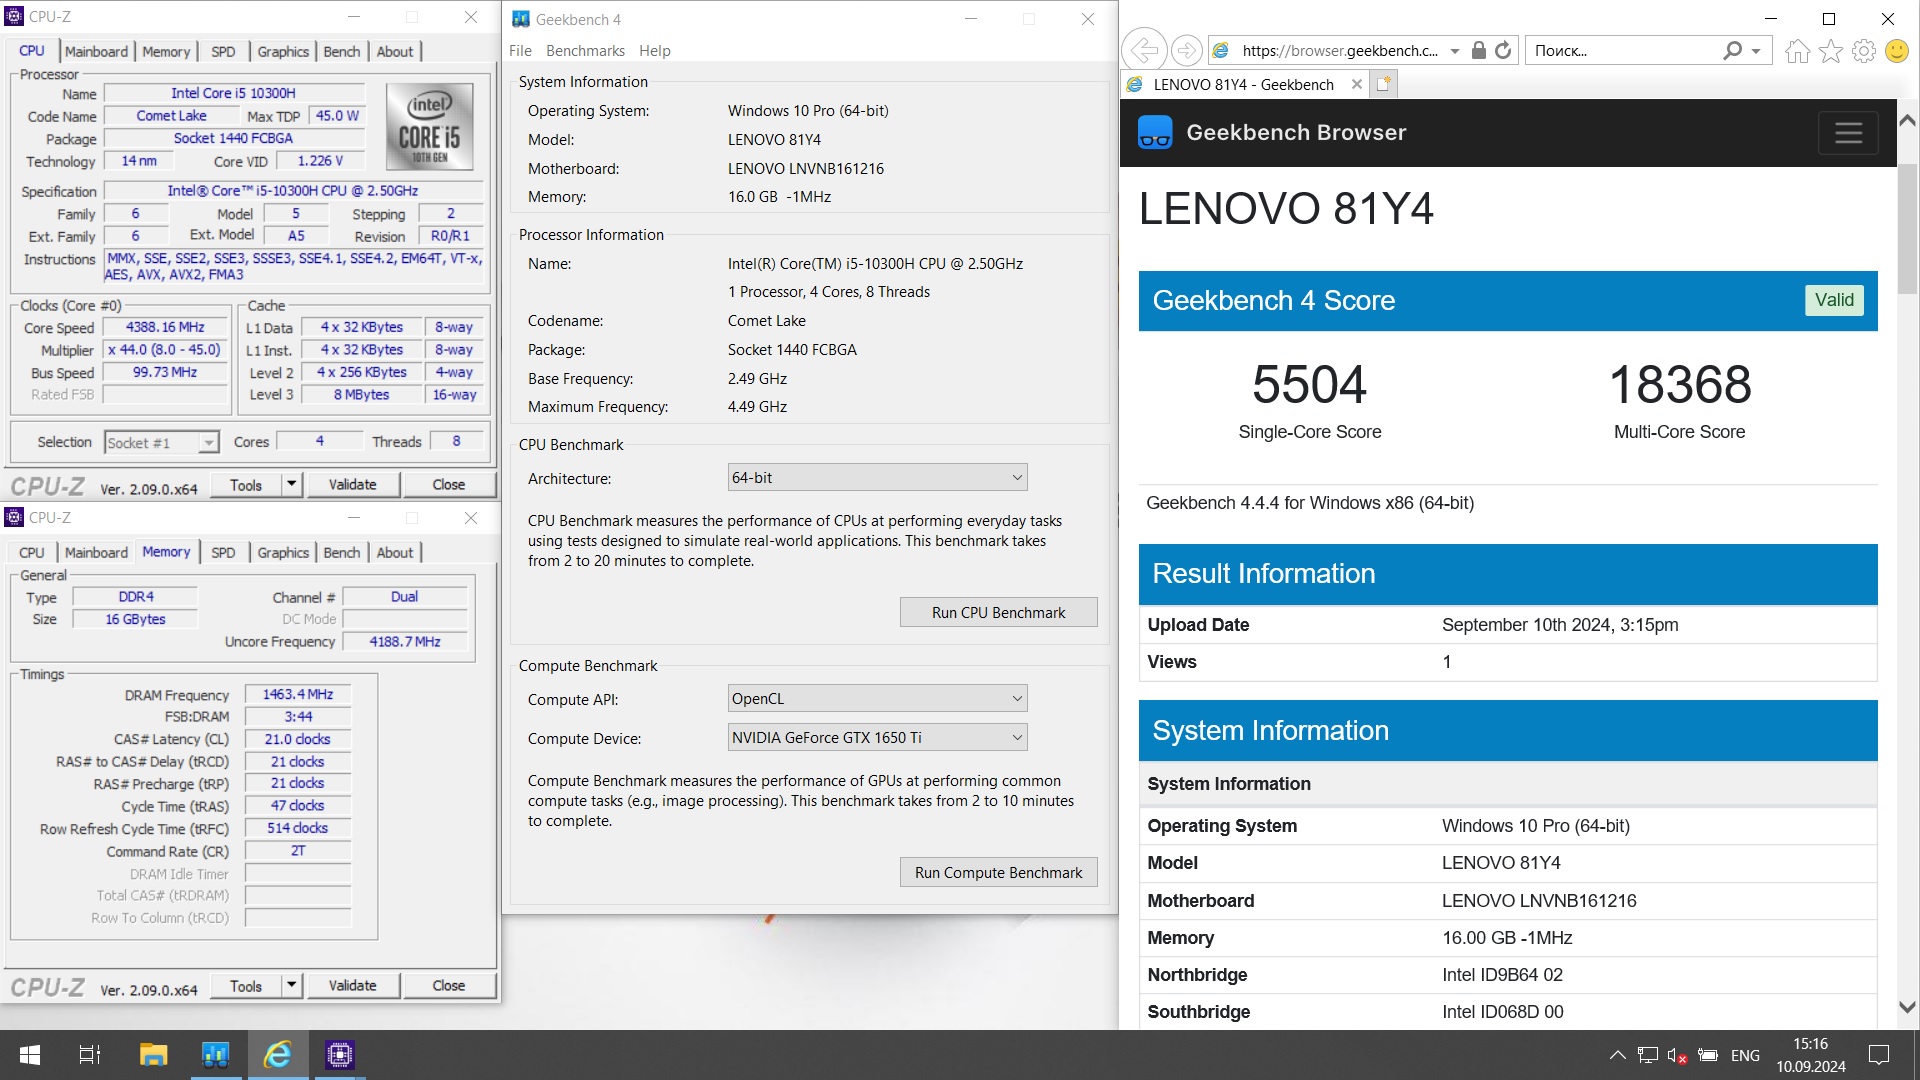Click Run CPU Benchmark button
Viewport: 1920px width, 1080px height.
click(x=998, y=613)
